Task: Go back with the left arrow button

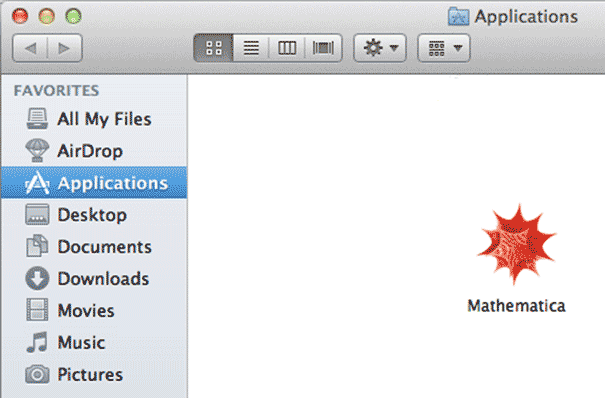Action: tap(30, 48)
